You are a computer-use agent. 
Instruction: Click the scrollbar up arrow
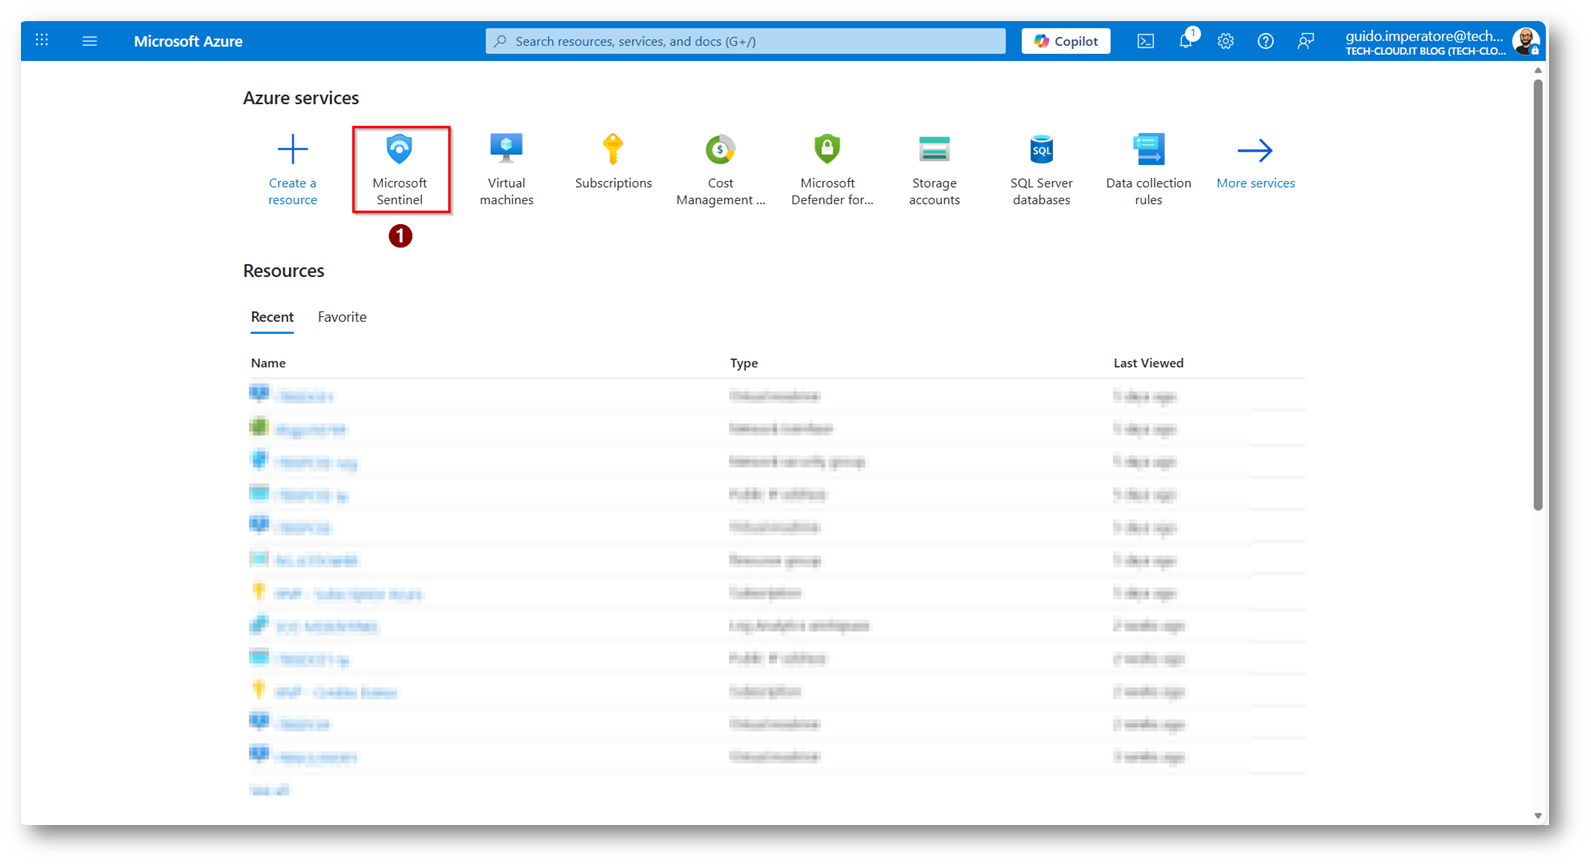pyautogui.click(x=1538, y=71)
